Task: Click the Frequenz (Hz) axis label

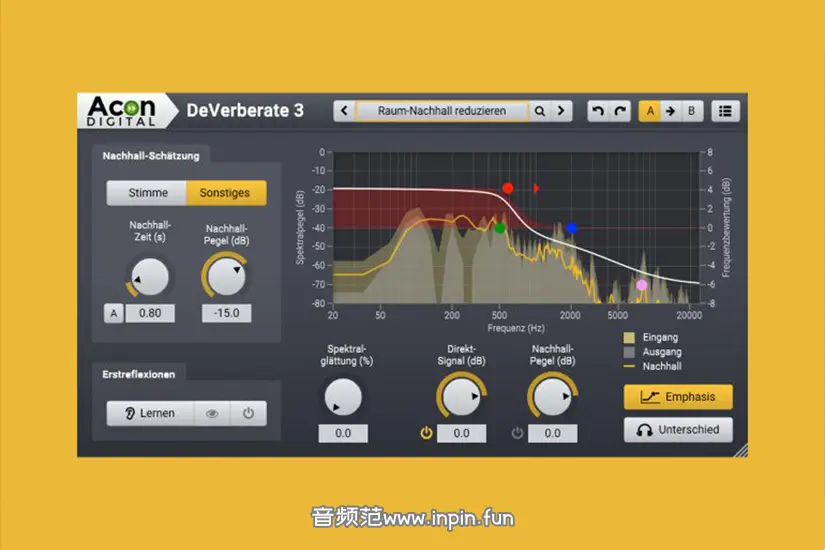Action: (516, 328)
